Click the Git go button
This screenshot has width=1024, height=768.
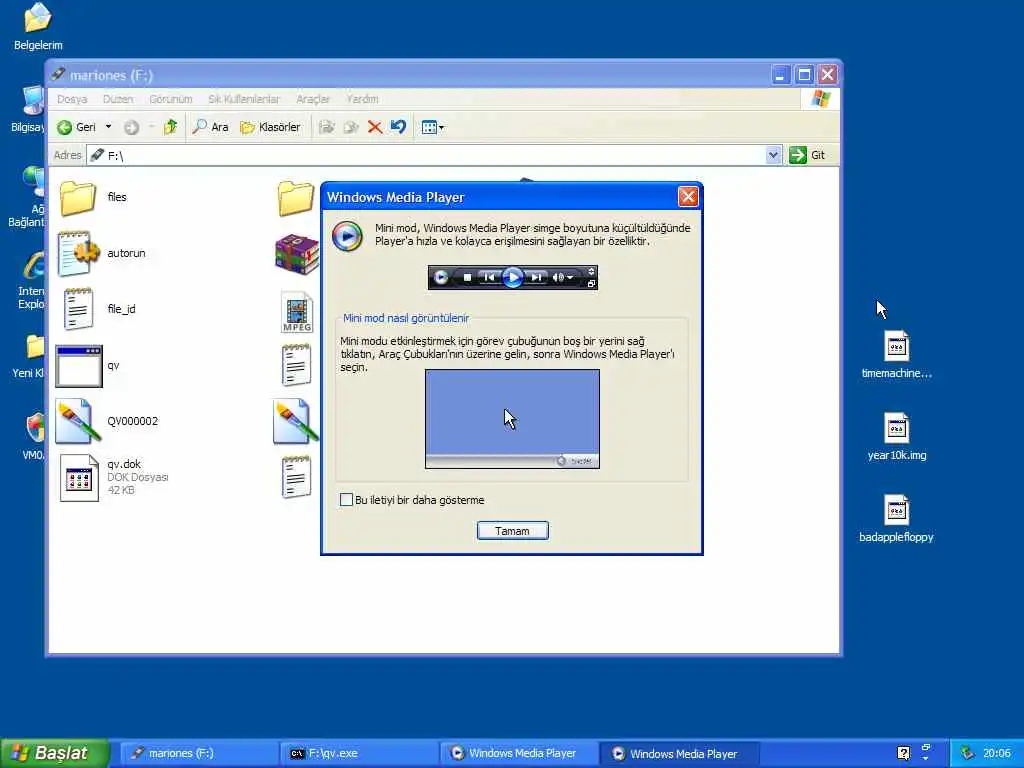808,155
